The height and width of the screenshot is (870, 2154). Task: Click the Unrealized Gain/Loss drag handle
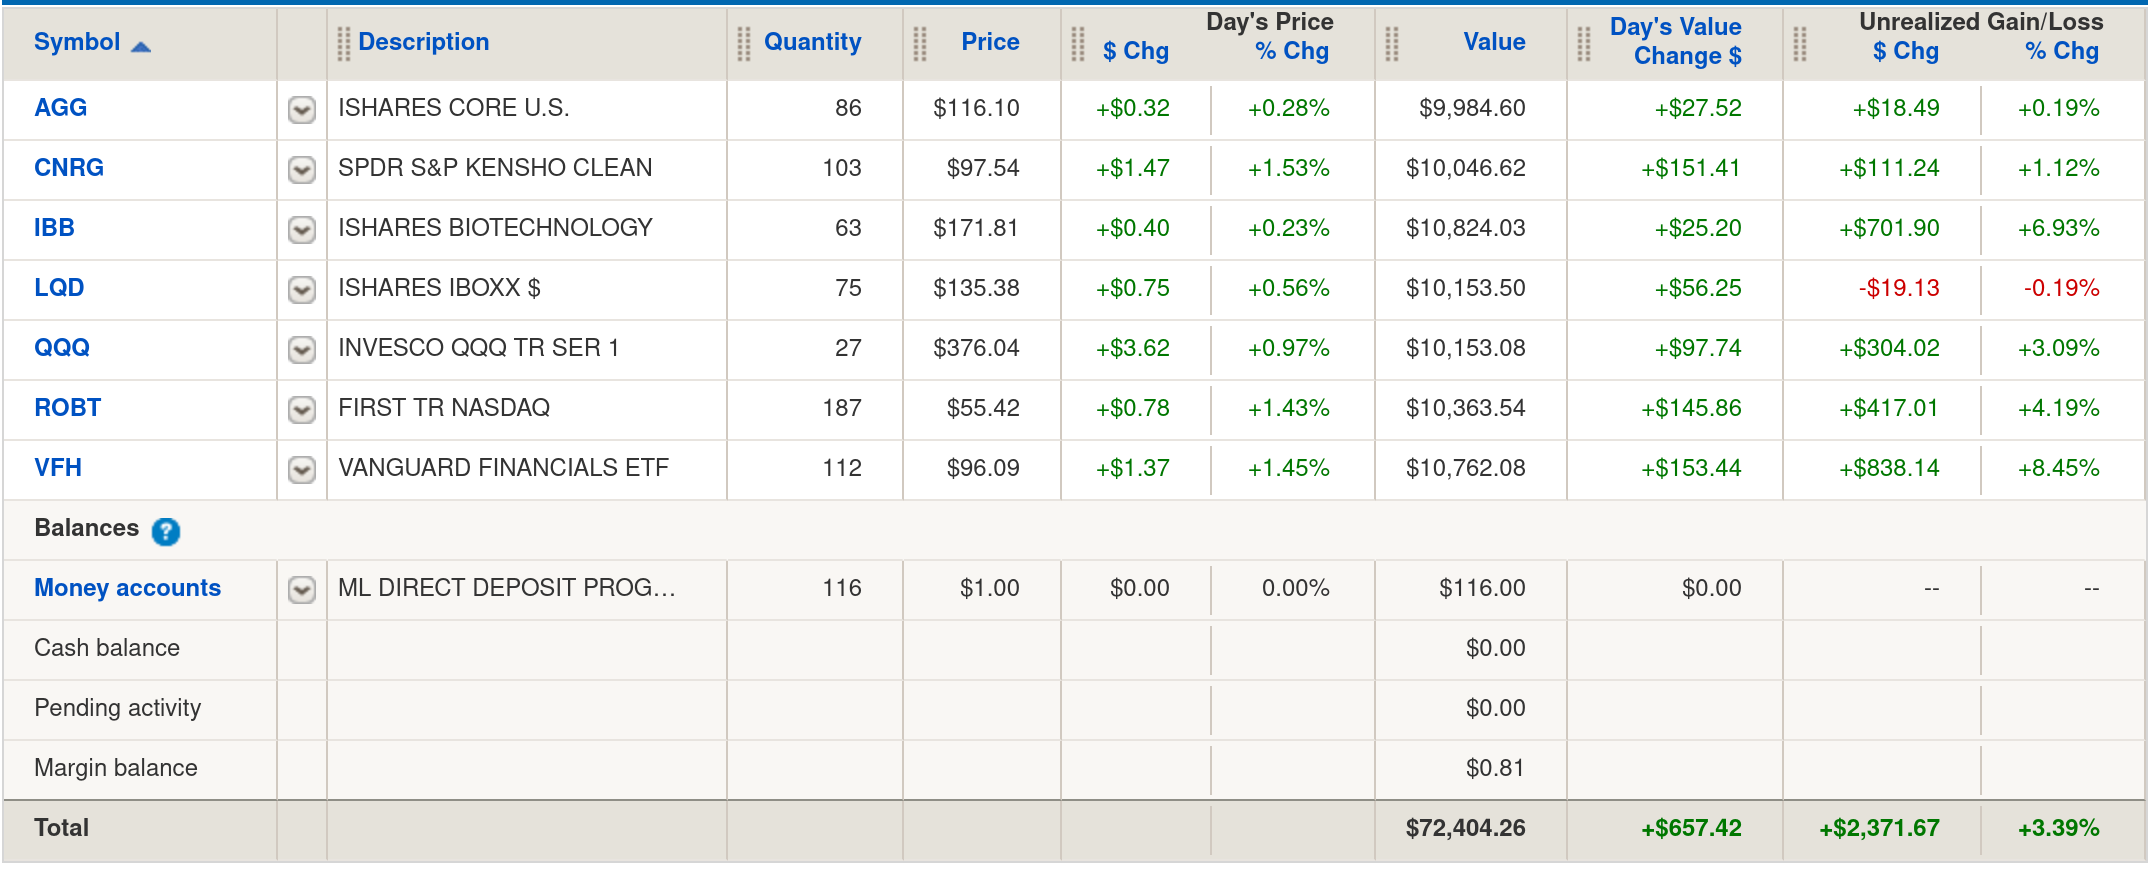pos(1800,43)
